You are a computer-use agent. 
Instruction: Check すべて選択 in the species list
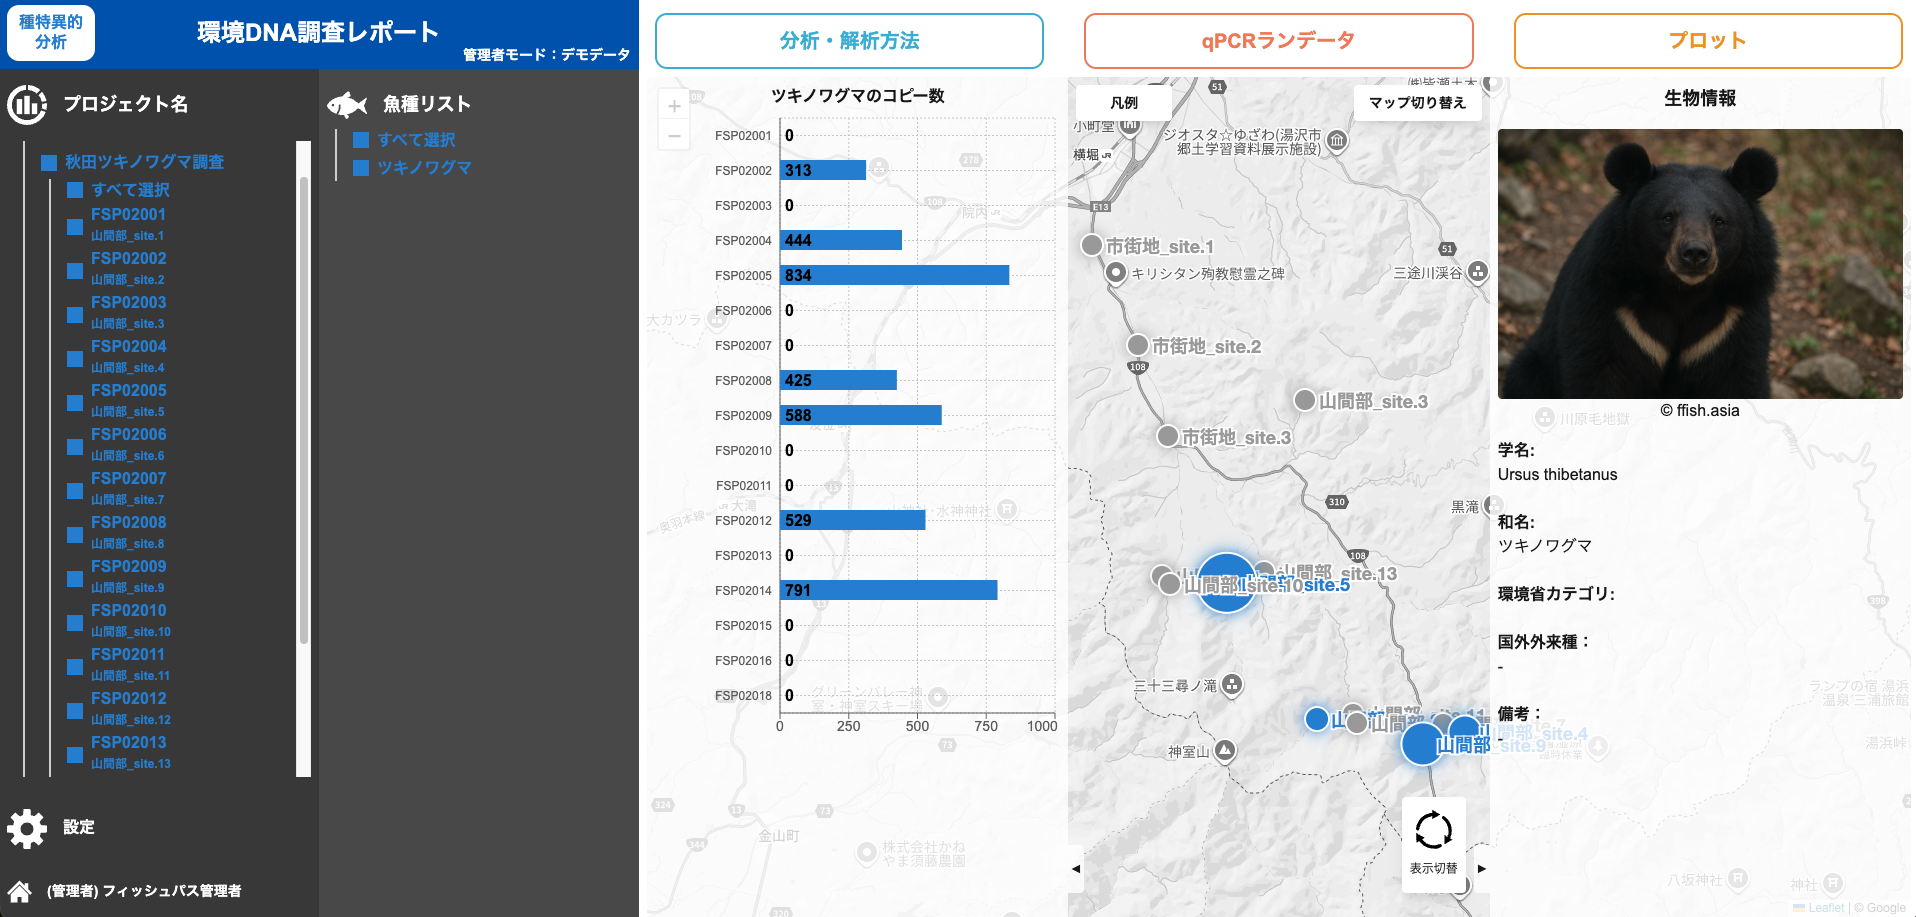coord(362,140)
